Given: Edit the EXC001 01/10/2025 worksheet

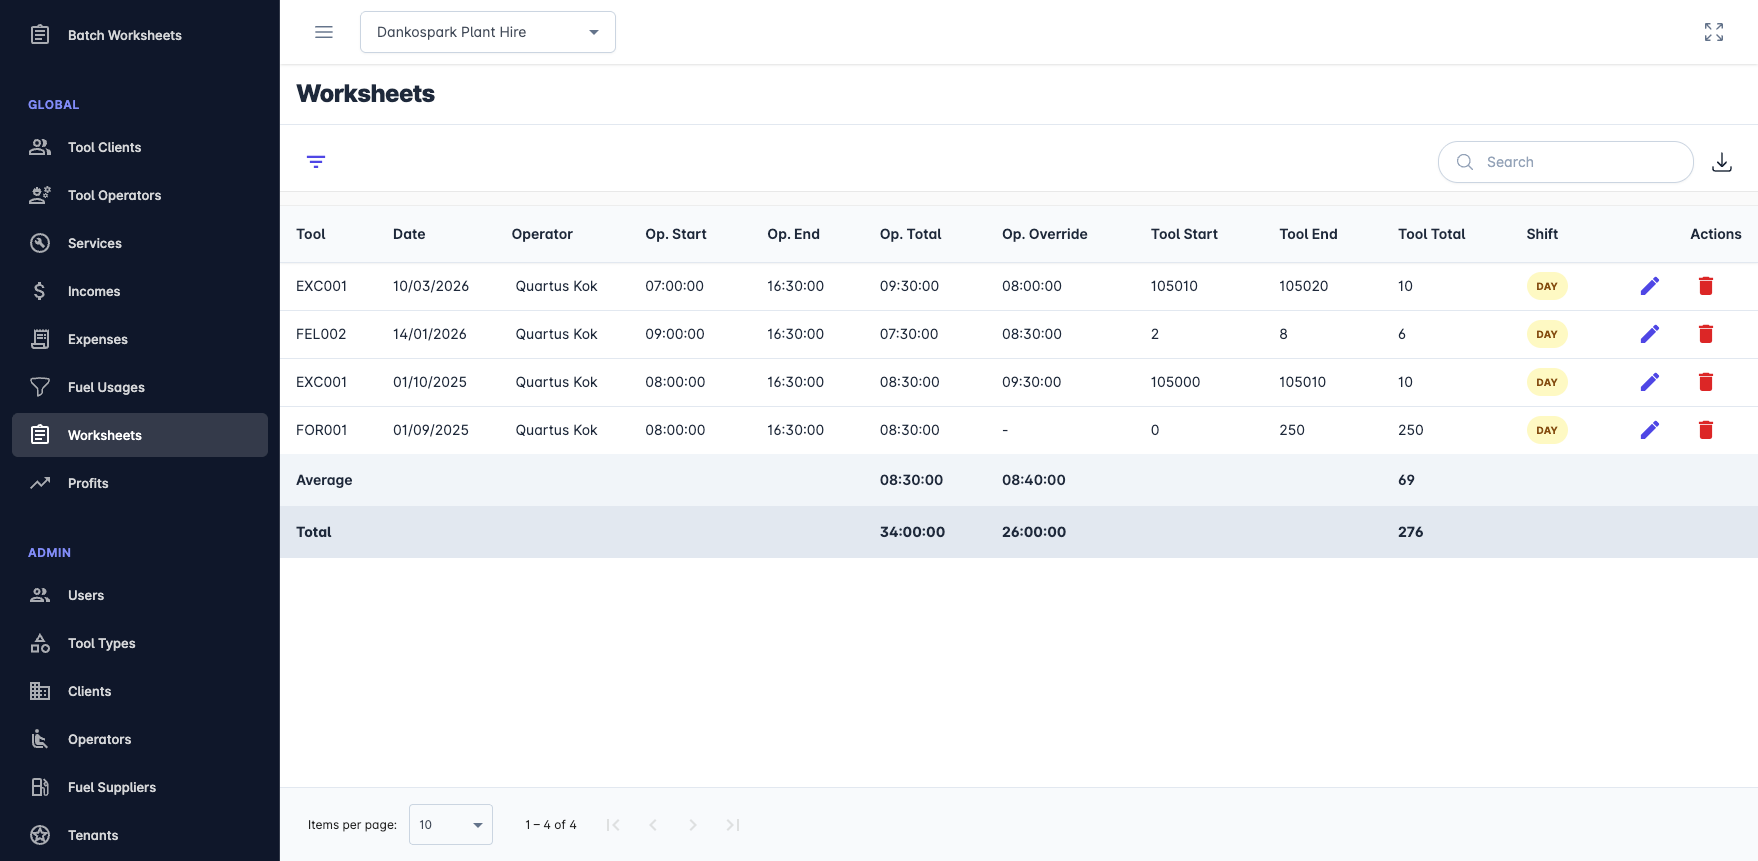Looking at the screenshot, I should click(1650, 382).
